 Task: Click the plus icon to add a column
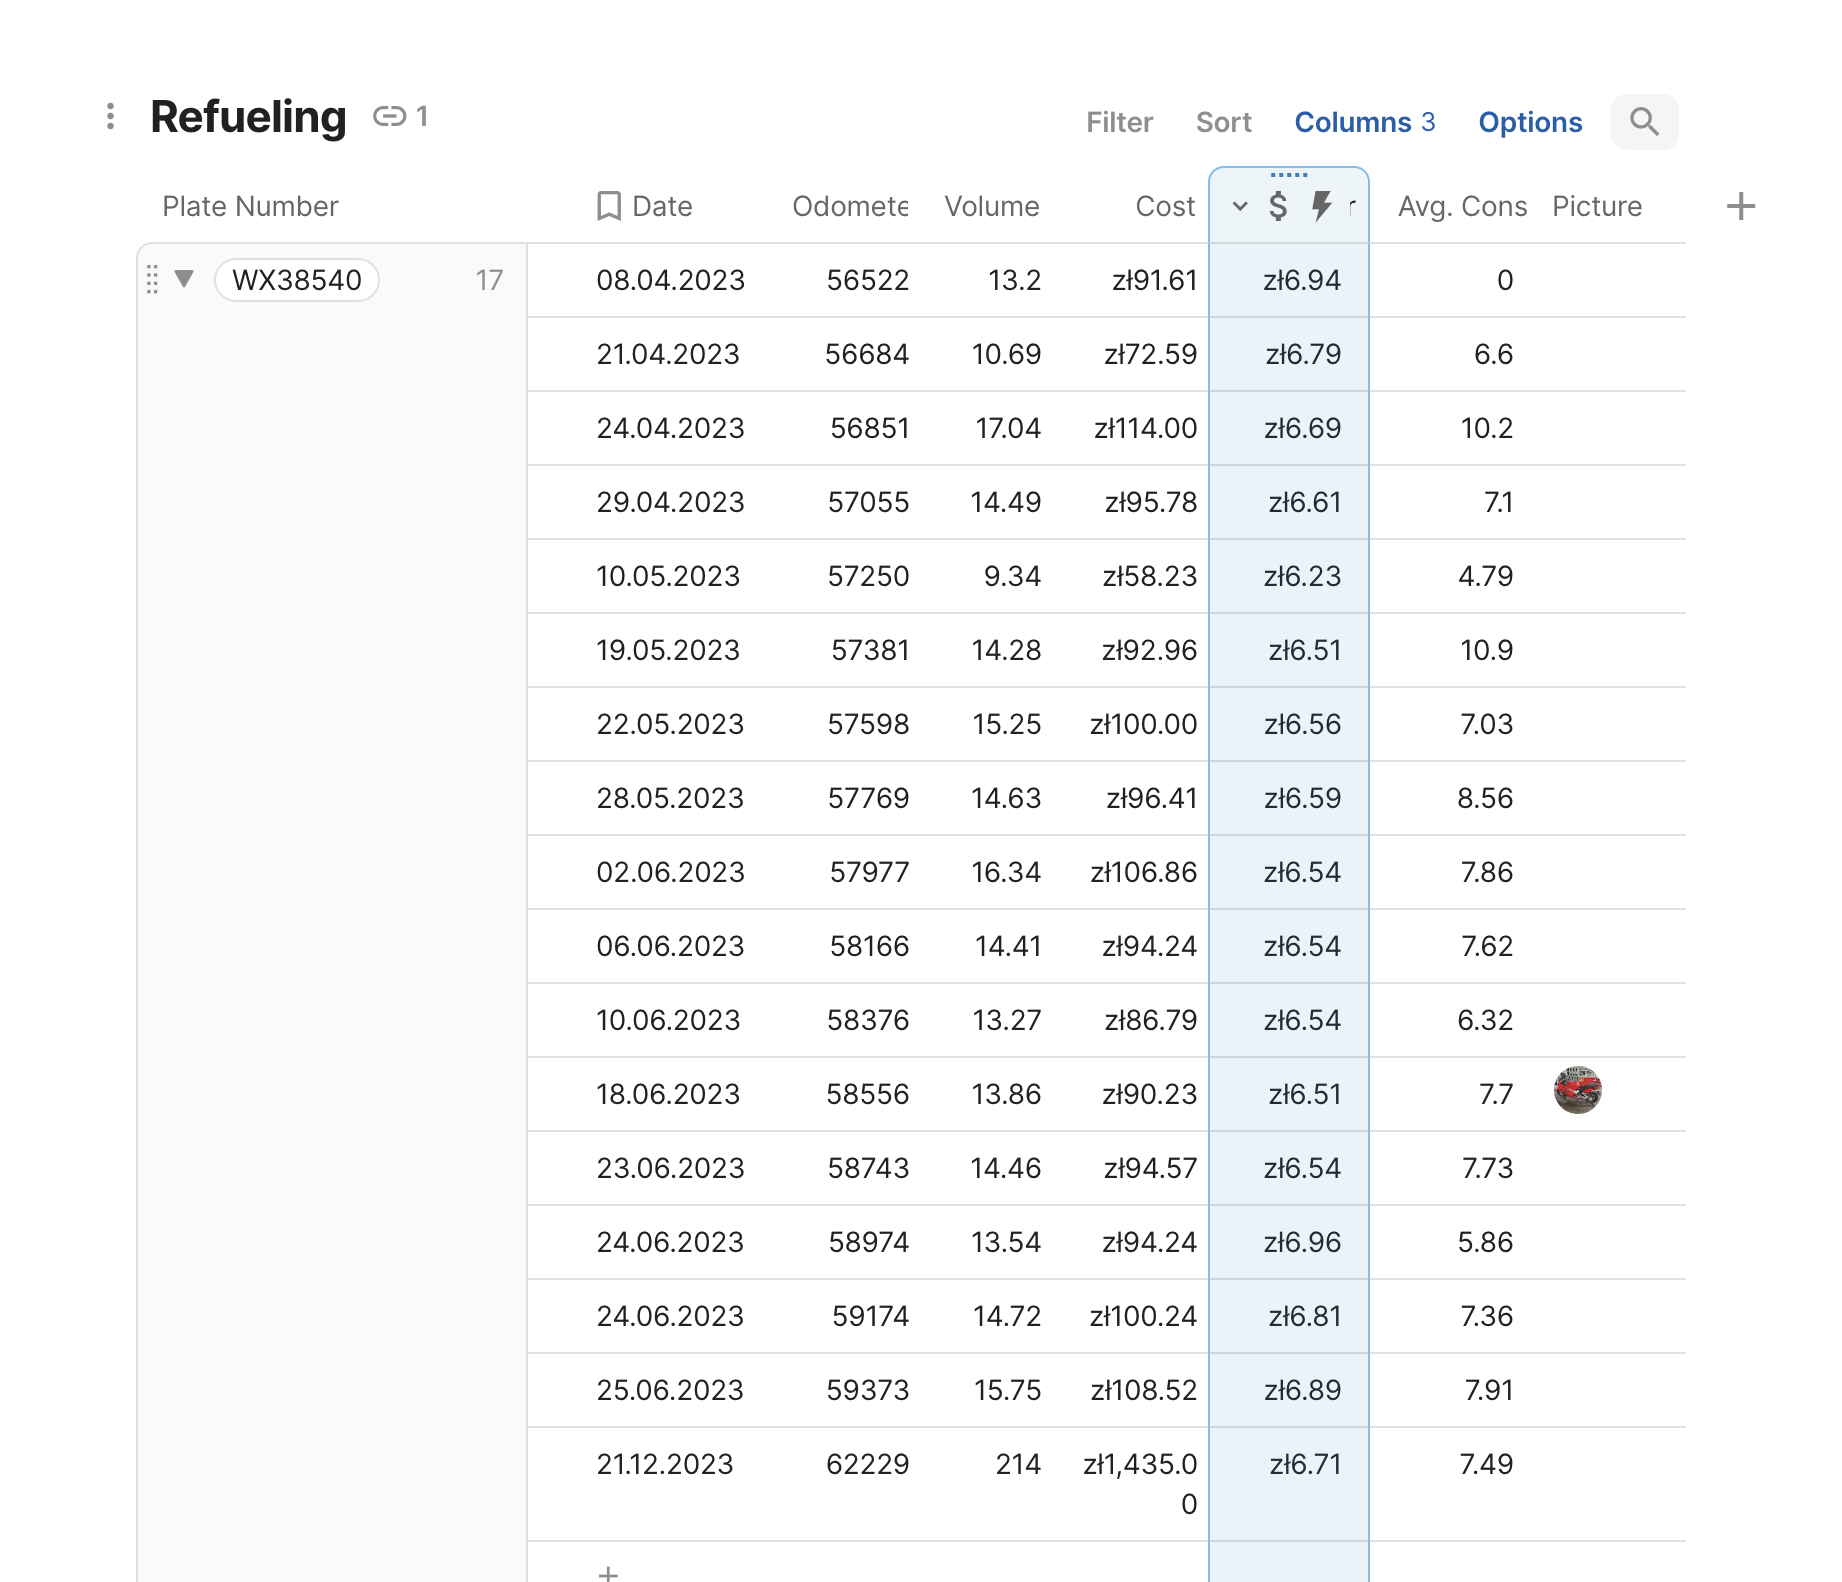coord(1740,207)
